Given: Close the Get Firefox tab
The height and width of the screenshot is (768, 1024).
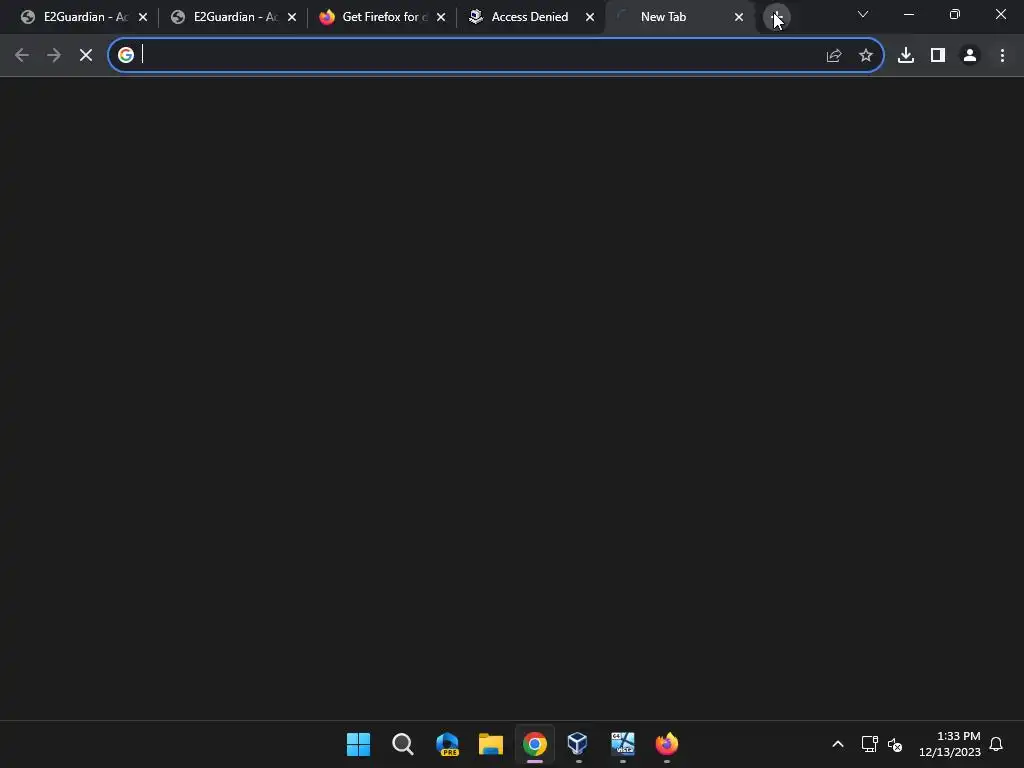Looking at the screenshot, I should coord(441,17).
